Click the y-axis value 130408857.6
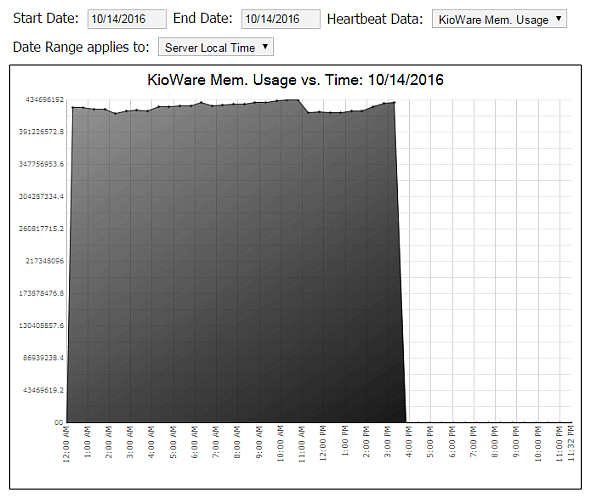The image size is (591, 498). click(41, 325)
